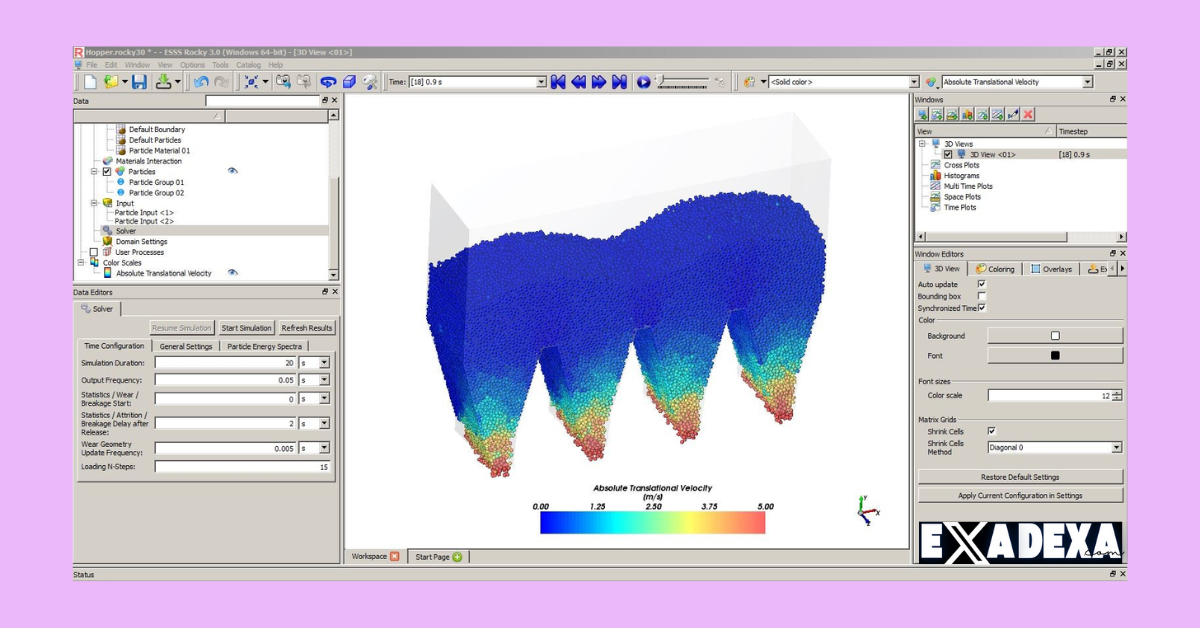Check the User Processes checkbox
Screen dimensions: 1200x628
[x=94, y=252]
